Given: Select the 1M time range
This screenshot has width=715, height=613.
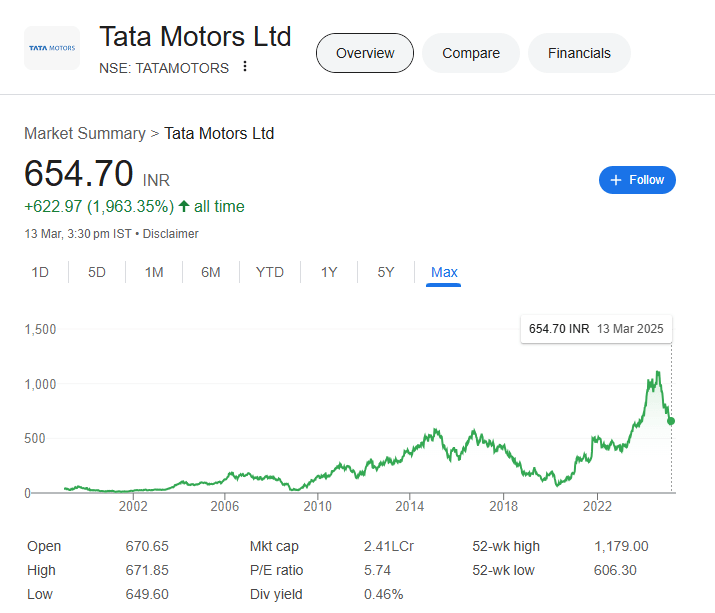Looking at the screenshot, I should coord(154,272).
